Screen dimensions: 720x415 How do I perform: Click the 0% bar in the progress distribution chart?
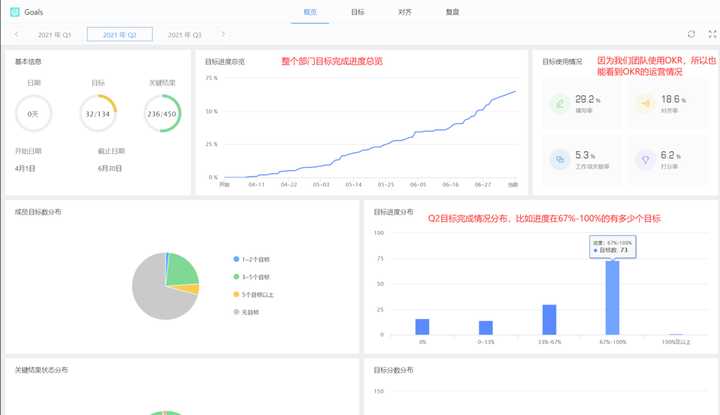click(422, 327)
